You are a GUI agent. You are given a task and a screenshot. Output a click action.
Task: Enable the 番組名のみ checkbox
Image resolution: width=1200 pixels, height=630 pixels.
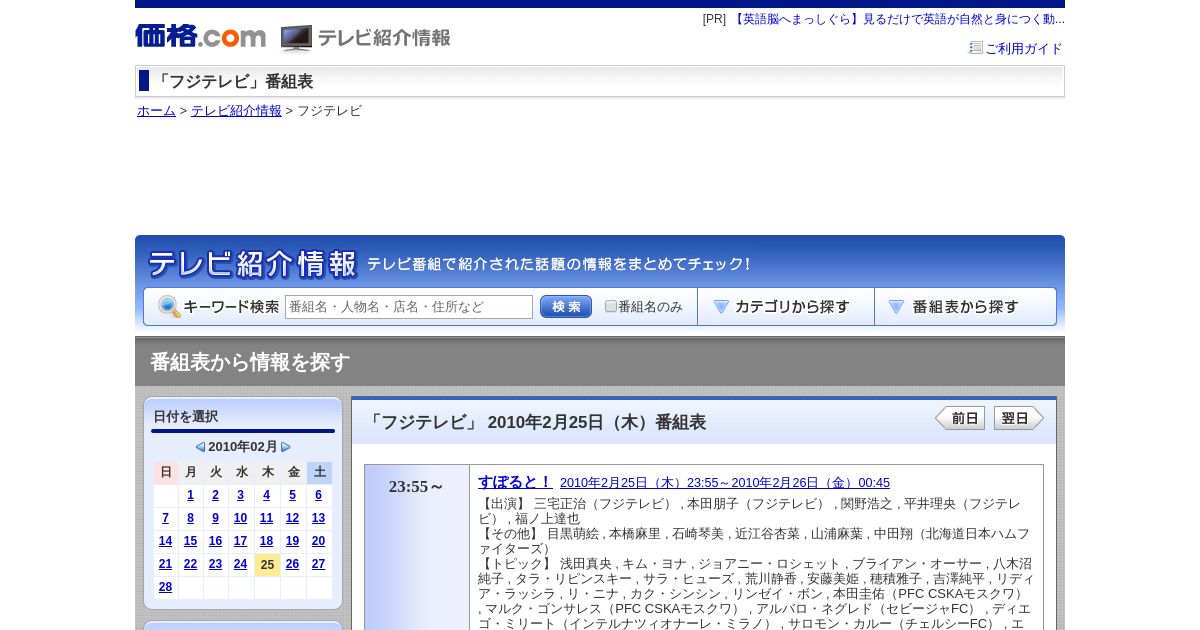pos(611,307)
